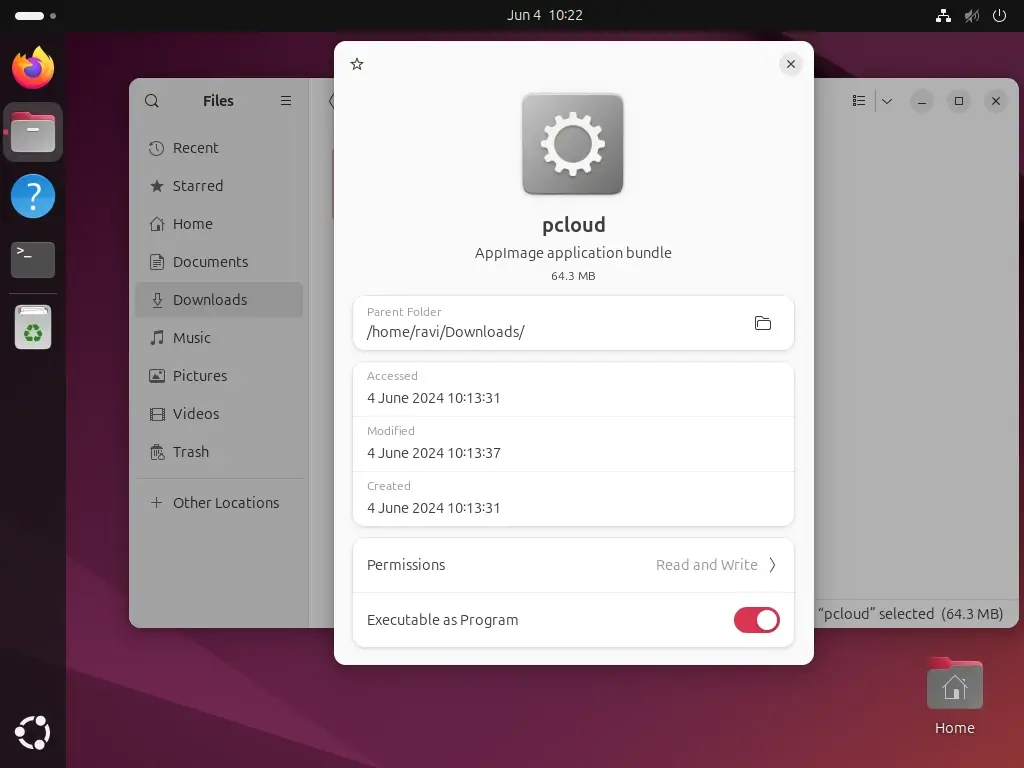Open the Home shortcut on the desktop
Viewport: 1024px width, 768px height.
click(953, 686)
